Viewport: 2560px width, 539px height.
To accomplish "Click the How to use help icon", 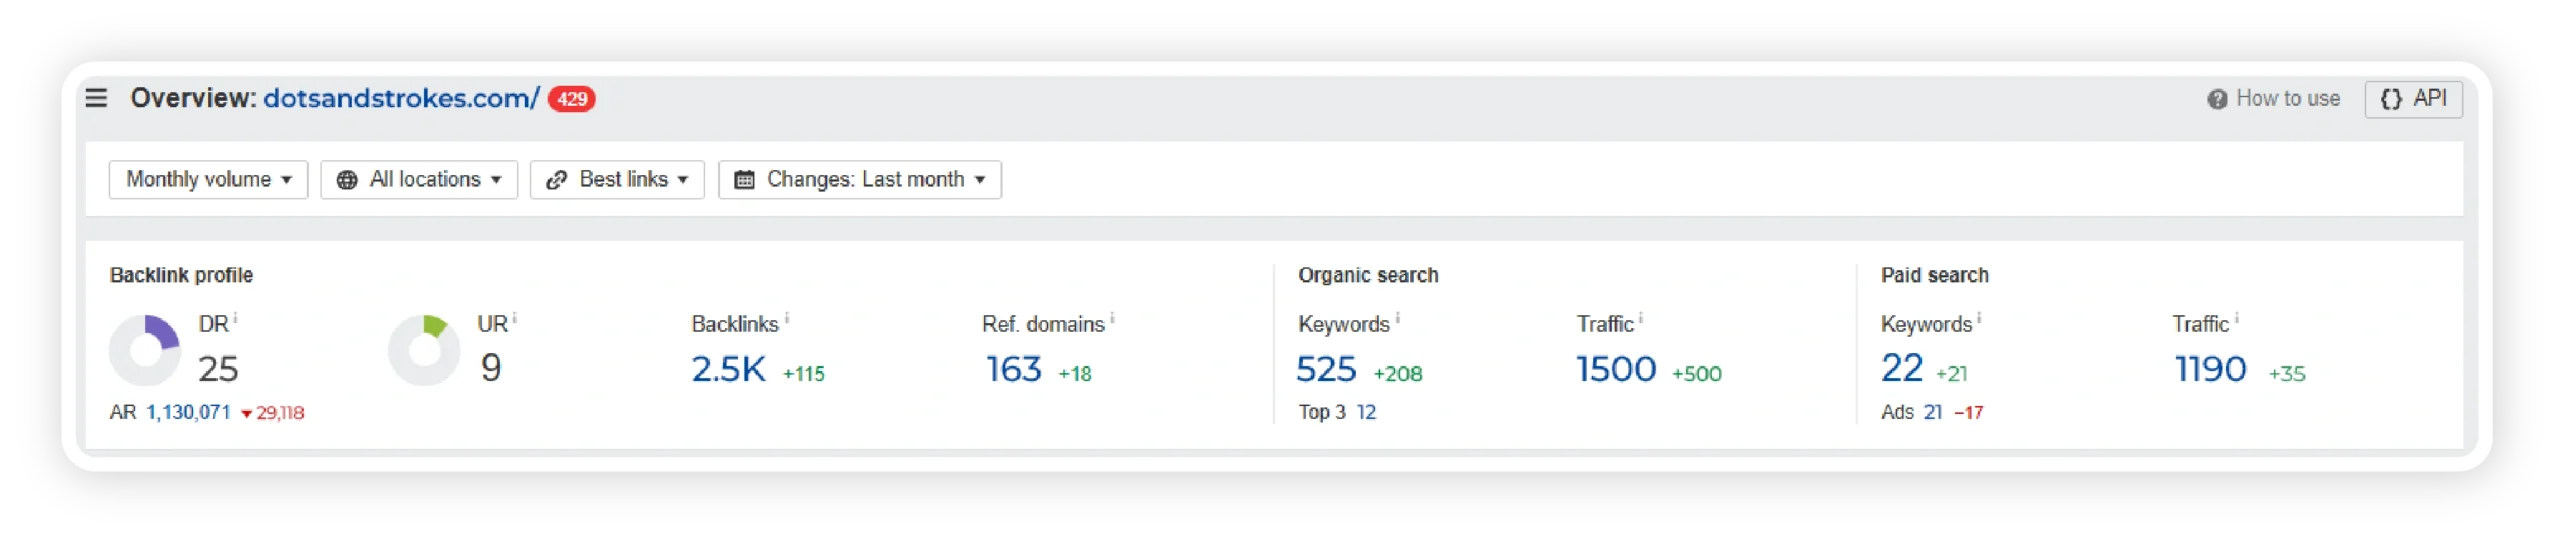I will [x=2215, y=99].
